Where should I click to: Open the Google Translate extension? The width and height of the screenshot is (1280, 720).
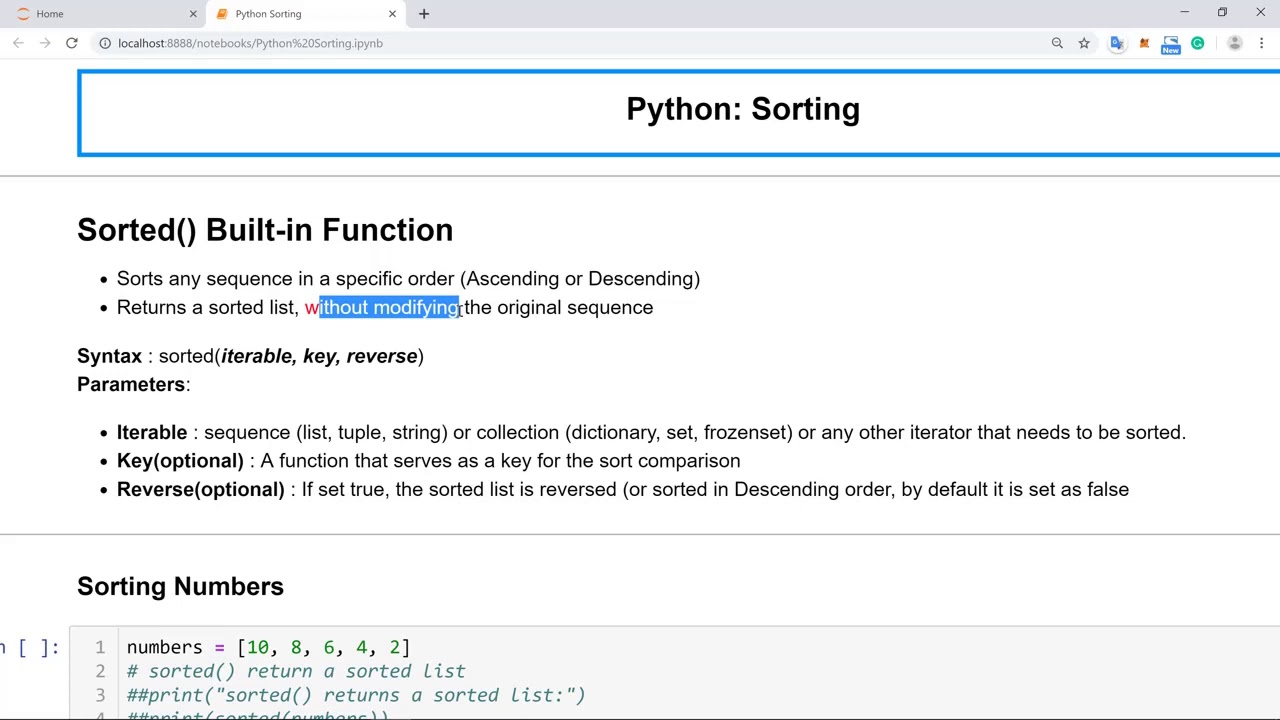click(1117, 43)
